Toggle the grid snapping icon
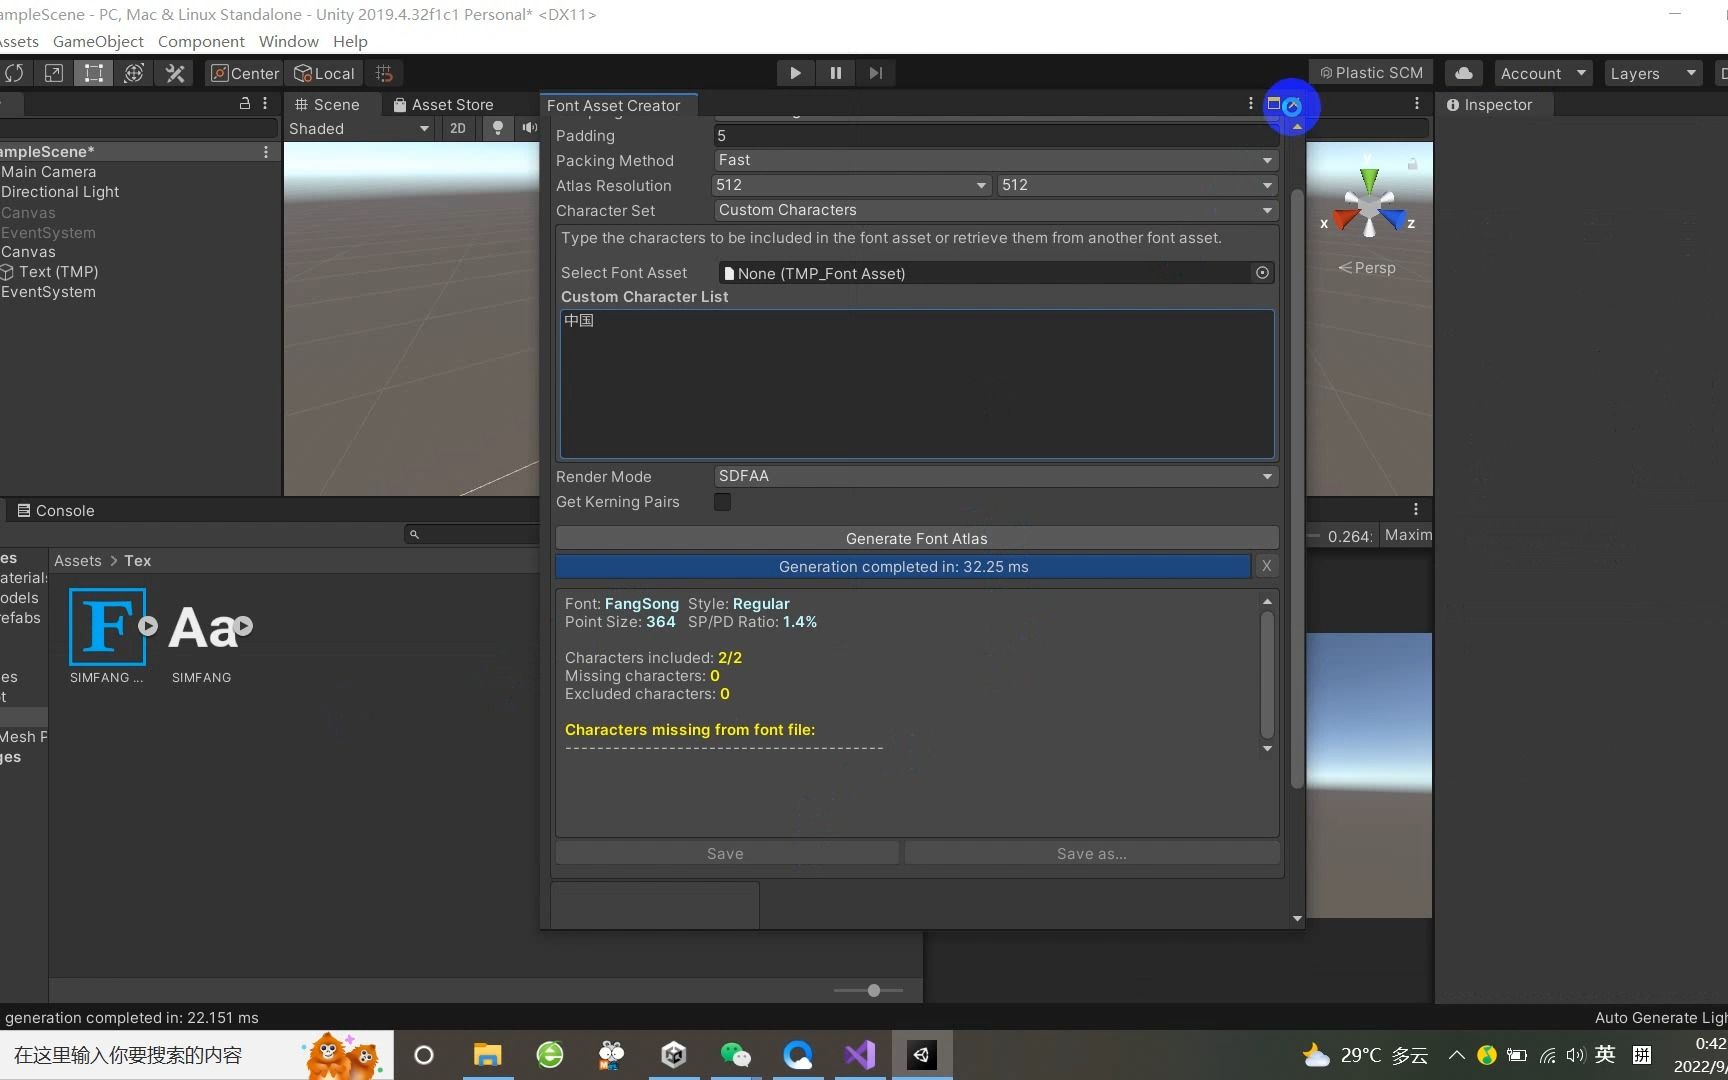 [x=383, y=72]
